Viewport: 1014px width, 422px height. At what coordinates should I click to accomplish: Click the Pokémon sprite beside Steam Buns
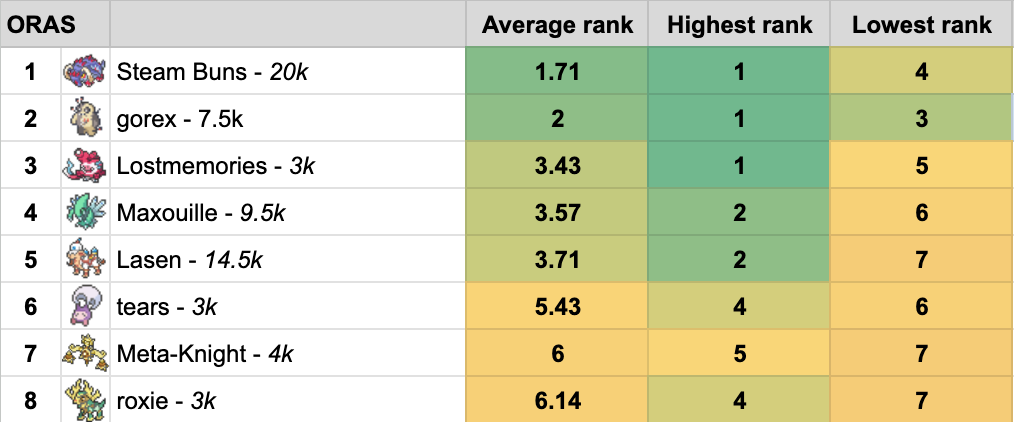tap(85, 72)
